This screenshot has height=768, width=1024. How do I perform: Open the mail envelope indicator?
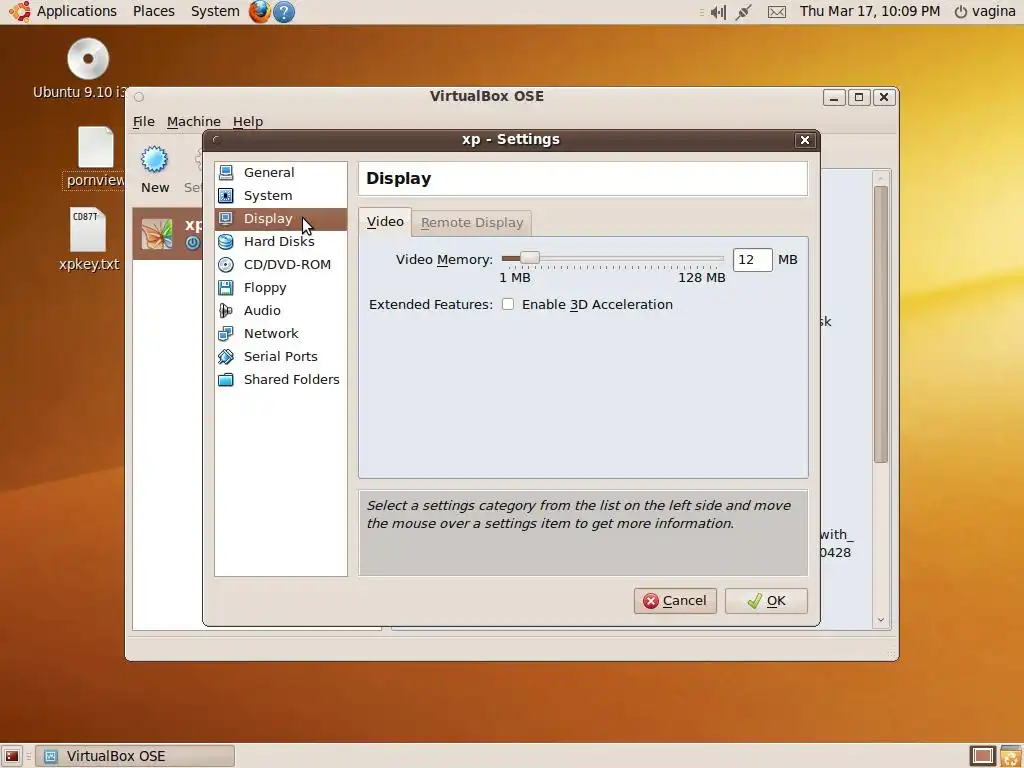776,12
